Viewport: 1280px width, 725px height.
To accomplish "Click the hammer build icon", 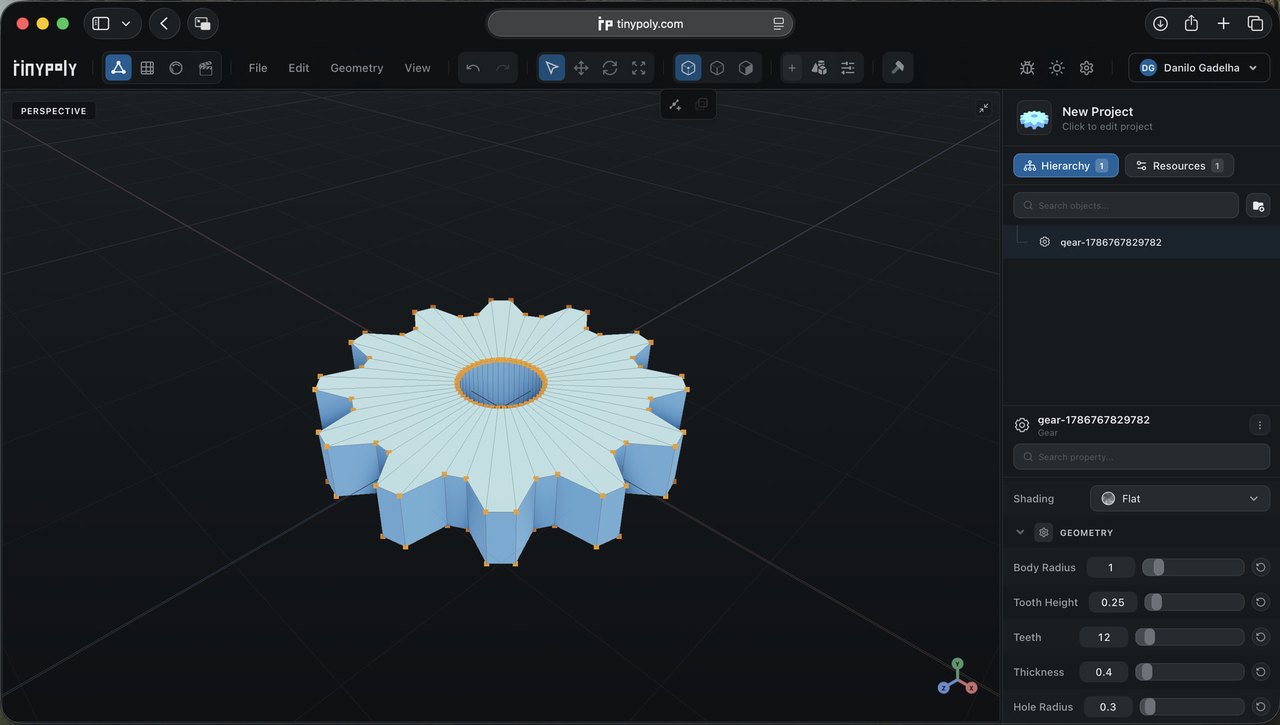I will [x=898, y=68].
